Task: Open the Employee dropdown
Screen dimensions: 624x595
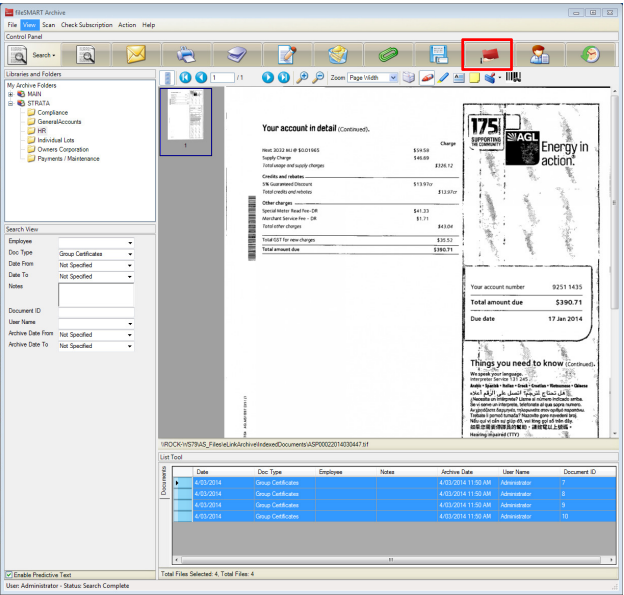Action: [x=130, y=243]
